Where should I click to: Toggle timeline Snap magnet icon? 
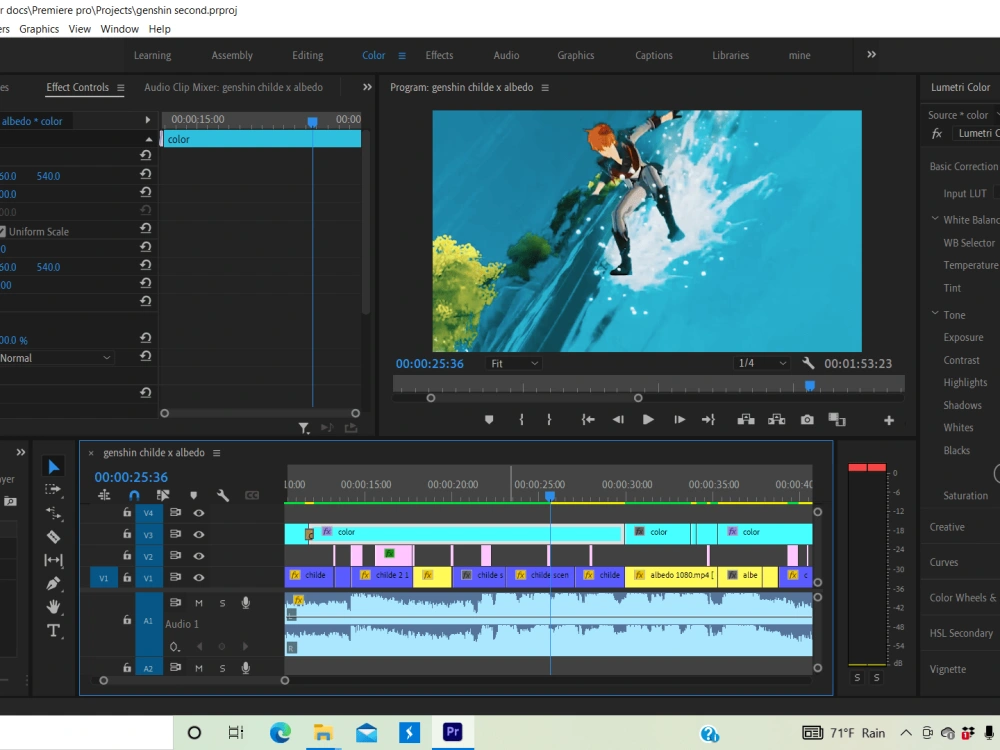point(134,495)
